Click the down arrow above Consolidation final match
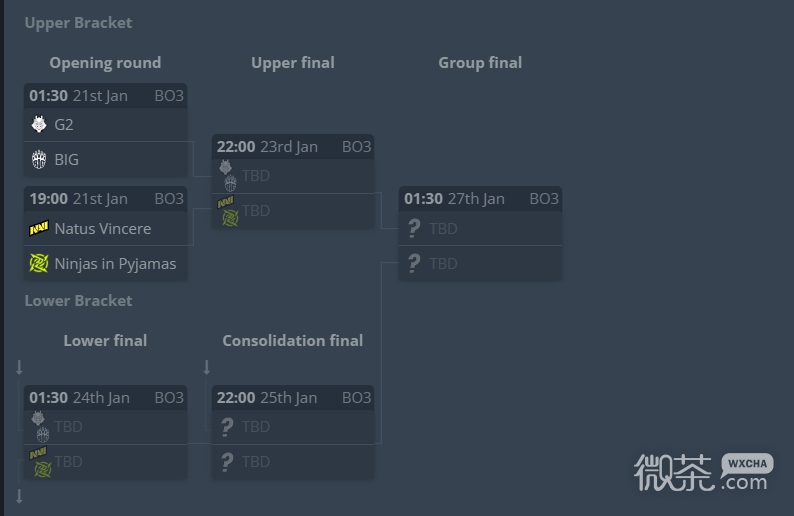 tap(207, 367)
